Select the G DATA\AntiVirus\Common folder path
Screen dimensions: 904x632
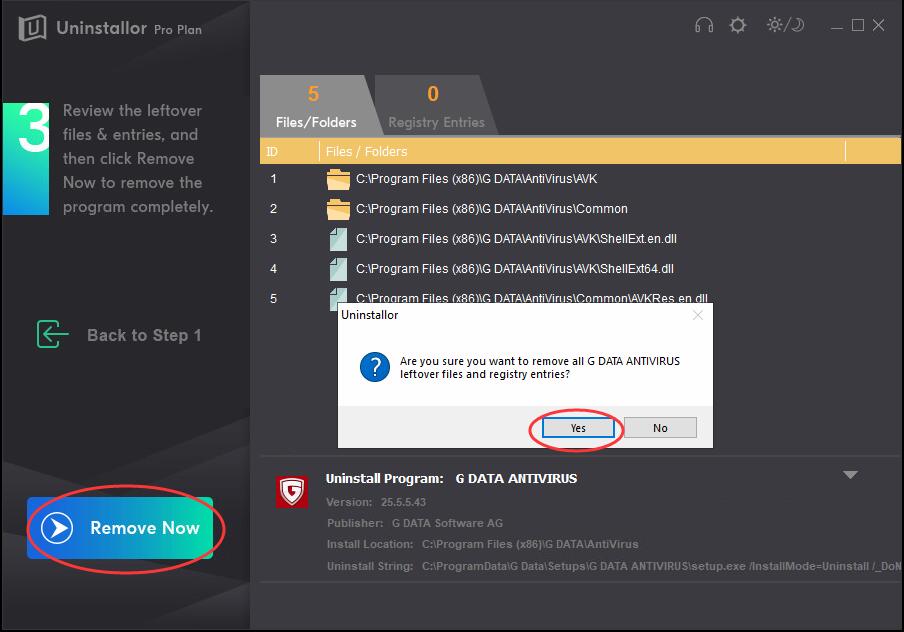coord(492,209)
